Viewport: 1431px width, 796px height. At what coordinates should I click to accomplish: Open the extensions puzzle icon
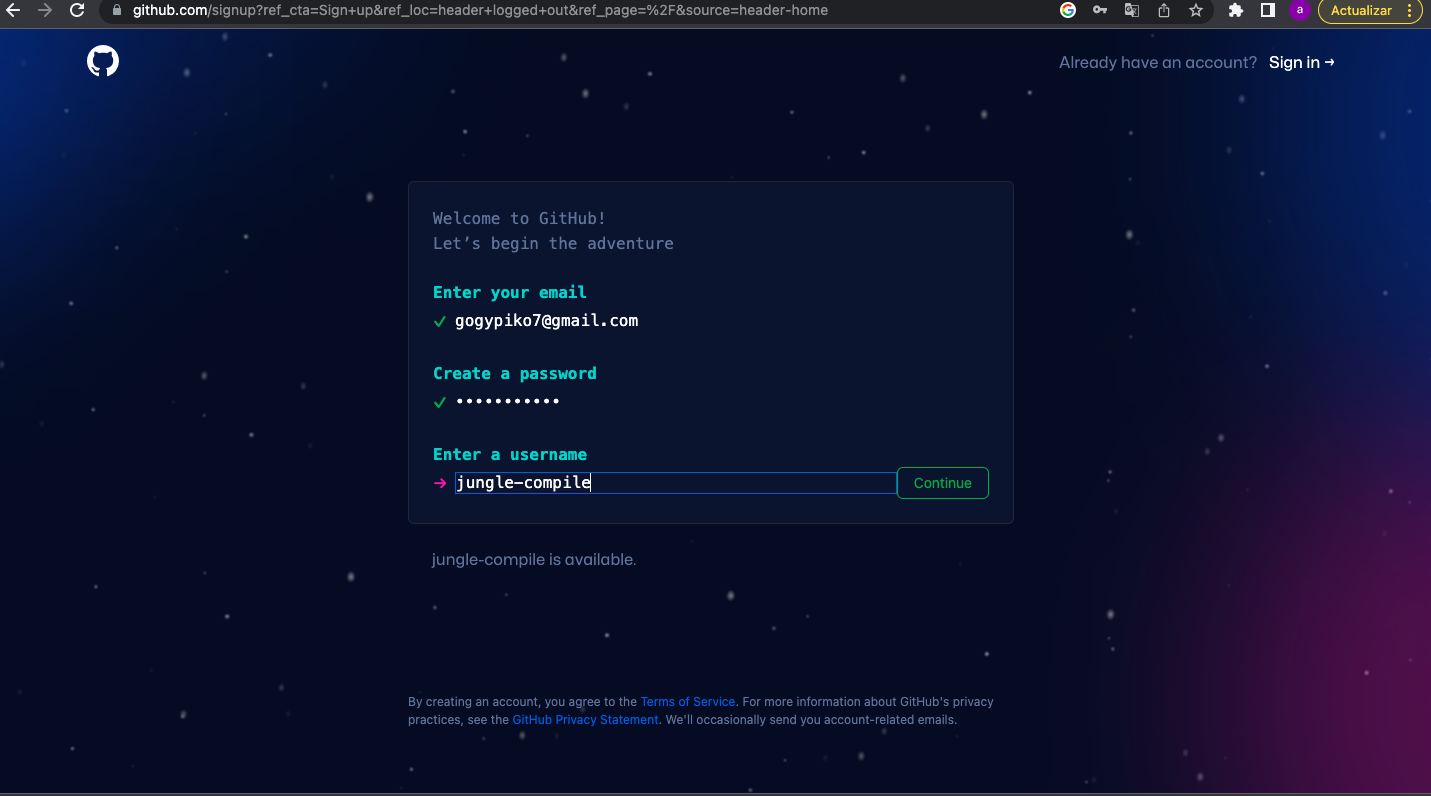1236,10
